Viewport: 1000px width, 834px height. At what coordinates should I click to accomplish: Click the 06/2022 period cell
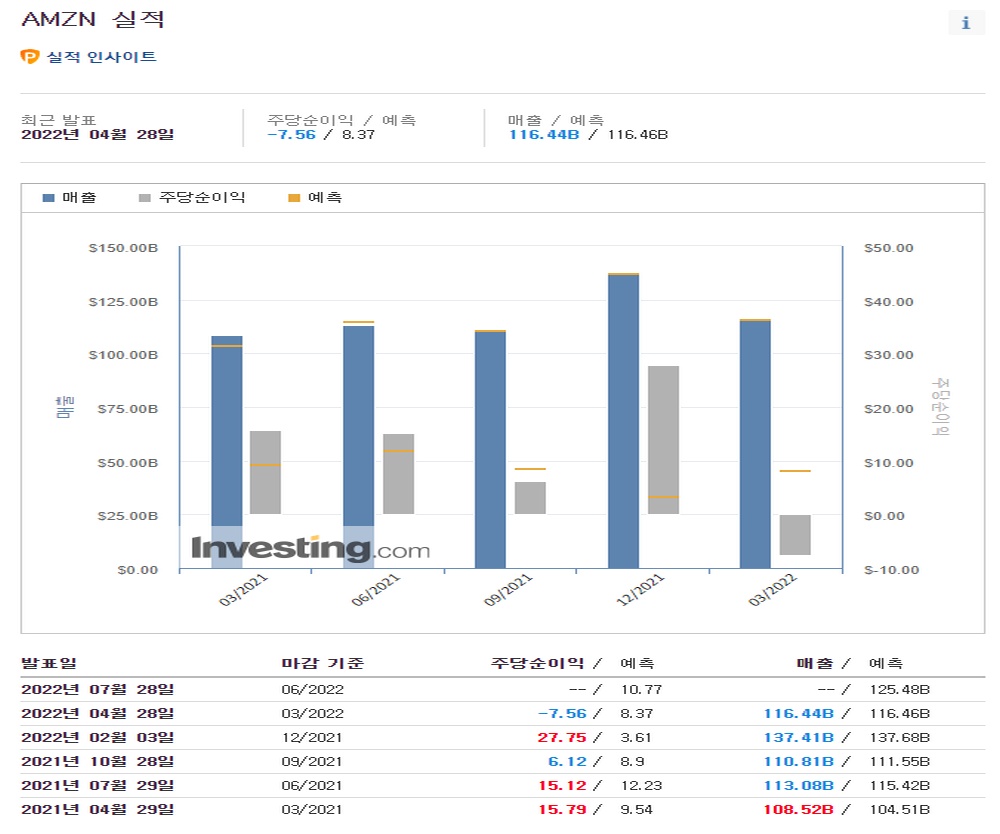pyautogui.click(x=312, y=689)
